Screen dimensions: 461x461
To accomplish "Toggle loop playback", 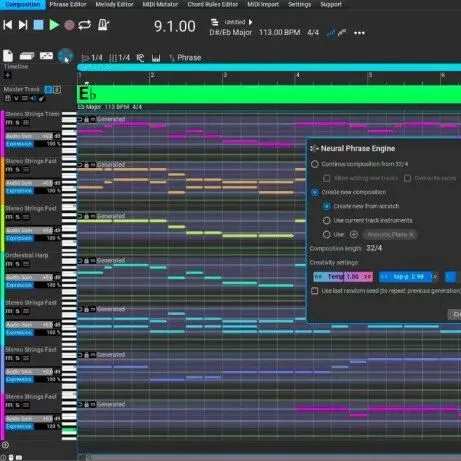I will 85,25.
